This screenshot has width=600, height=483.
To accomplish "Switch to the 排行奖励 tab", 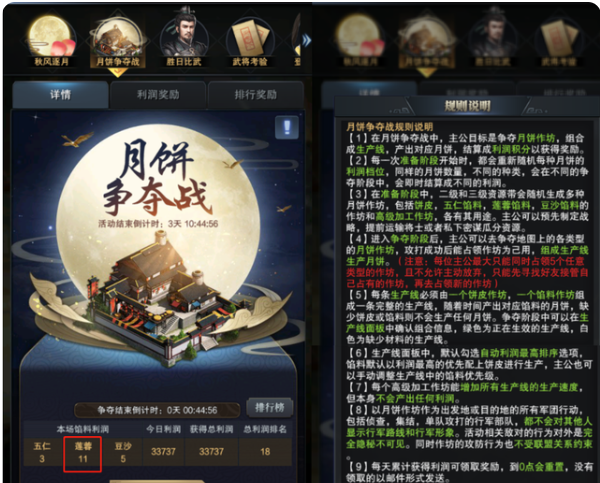I will coord(256,95).
